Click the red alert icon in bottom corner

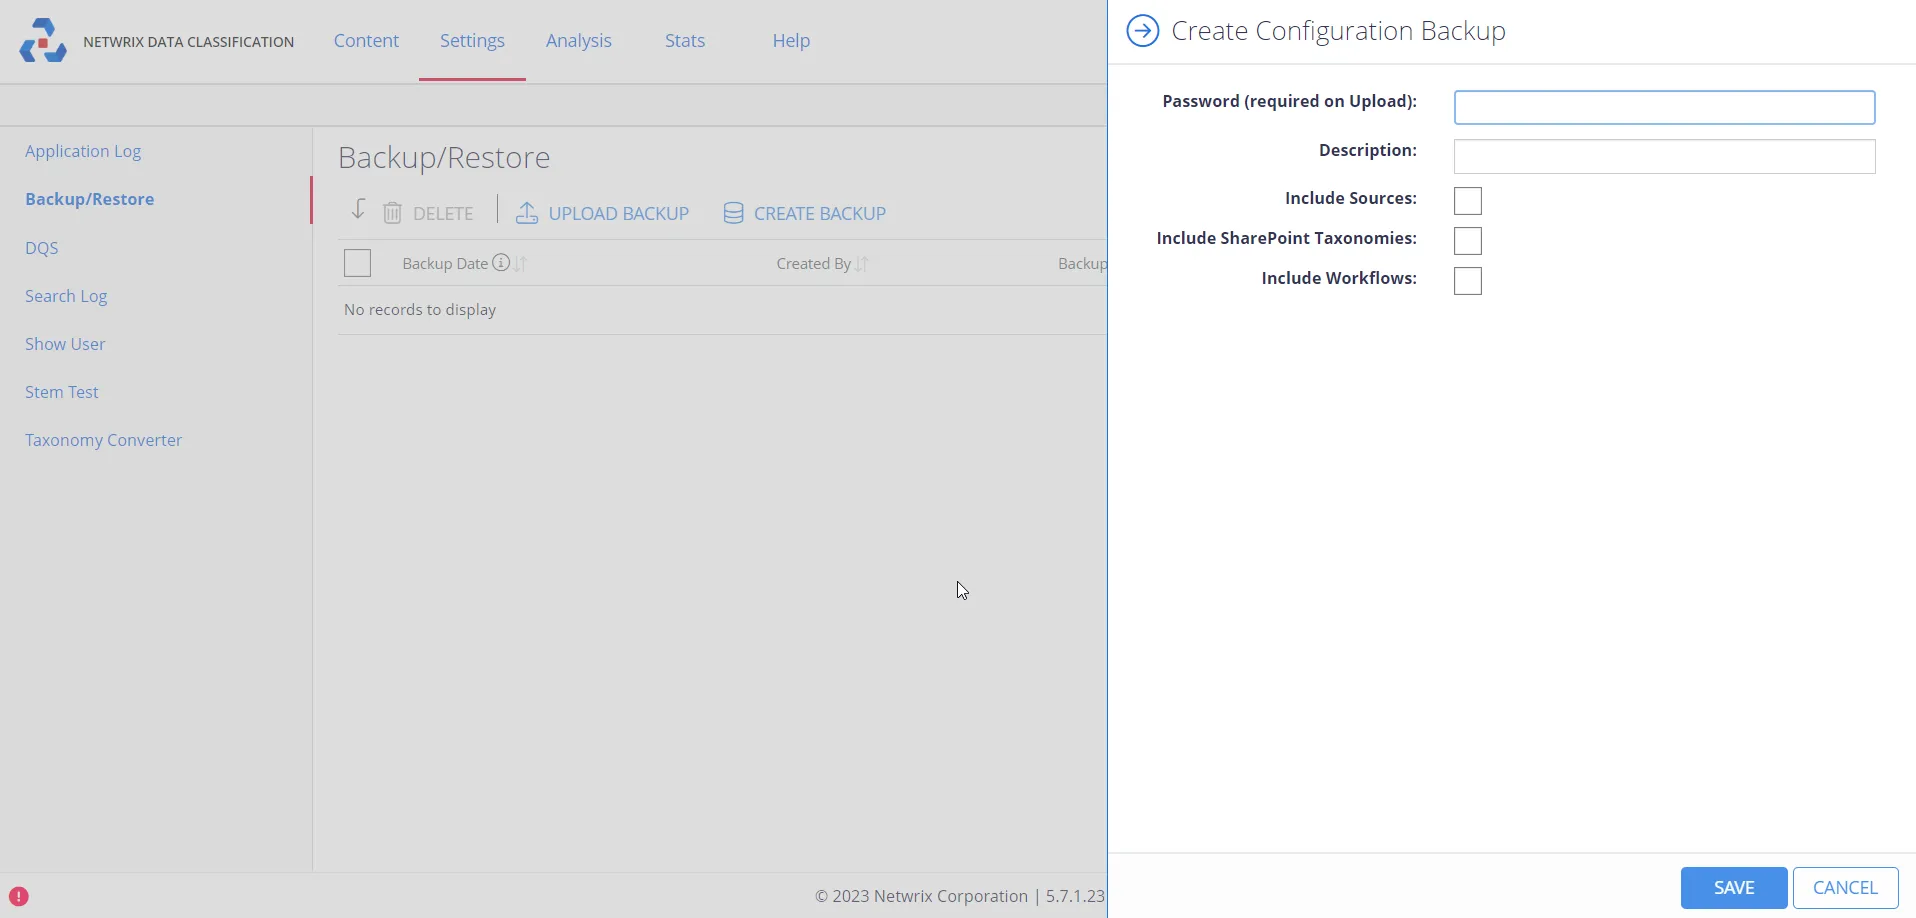pos(19,896)
